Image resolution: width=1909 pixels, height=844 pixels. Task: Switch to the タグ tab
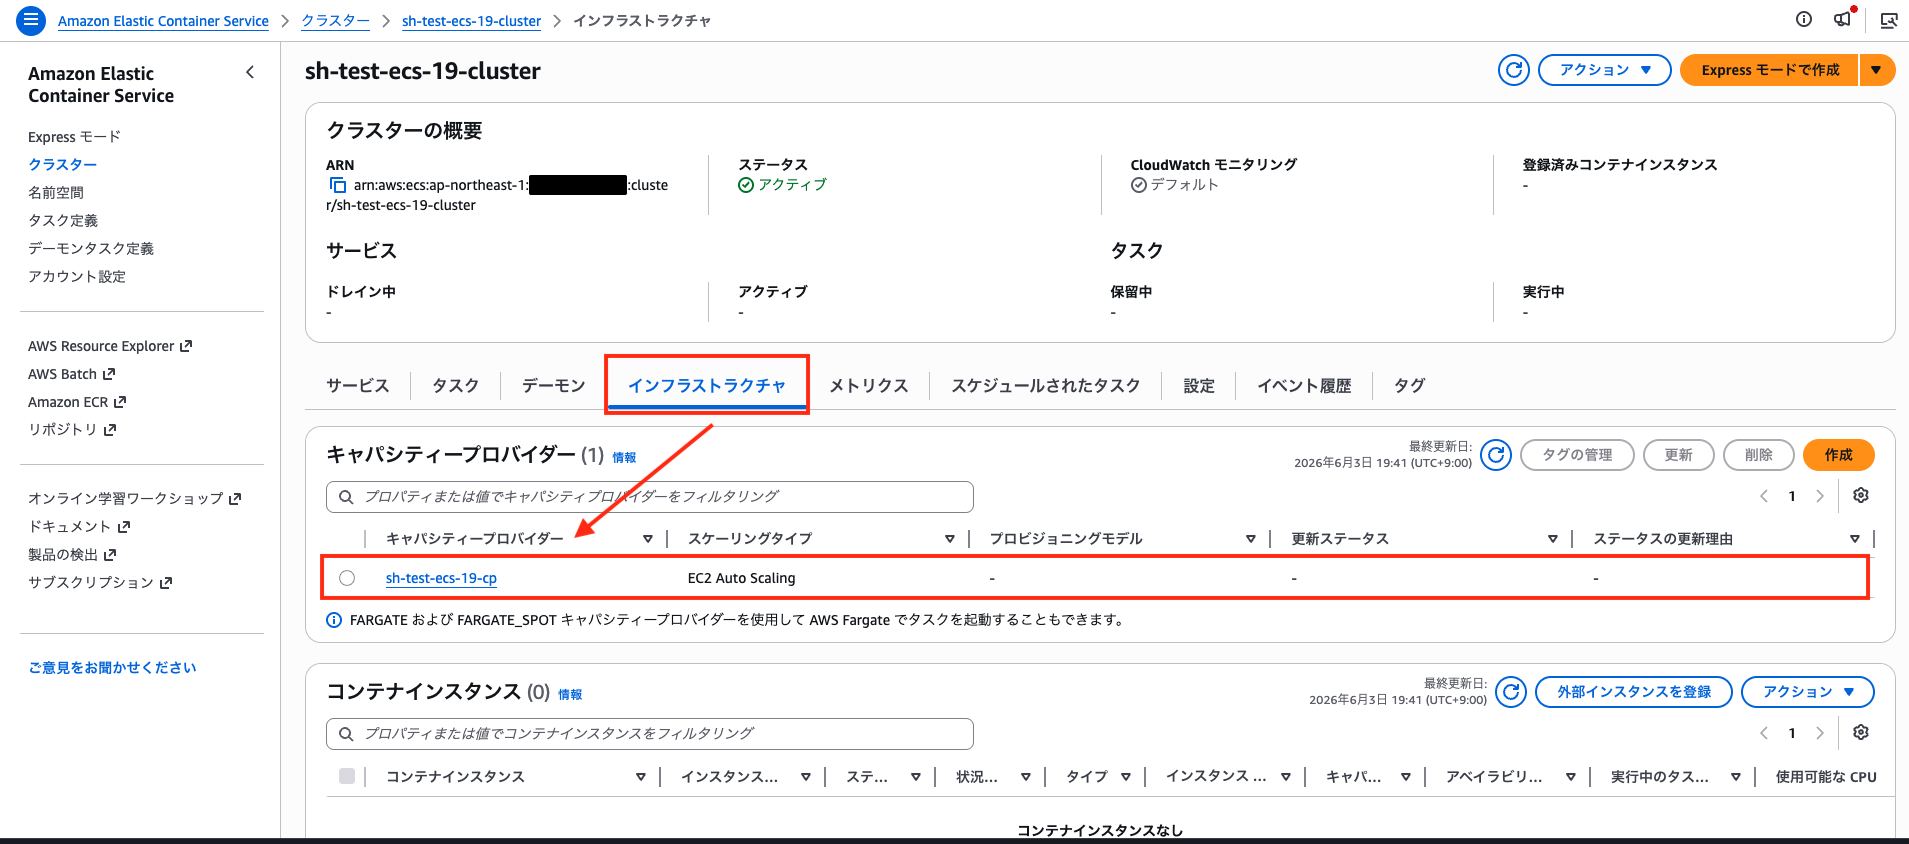[x=1409, y=385]
